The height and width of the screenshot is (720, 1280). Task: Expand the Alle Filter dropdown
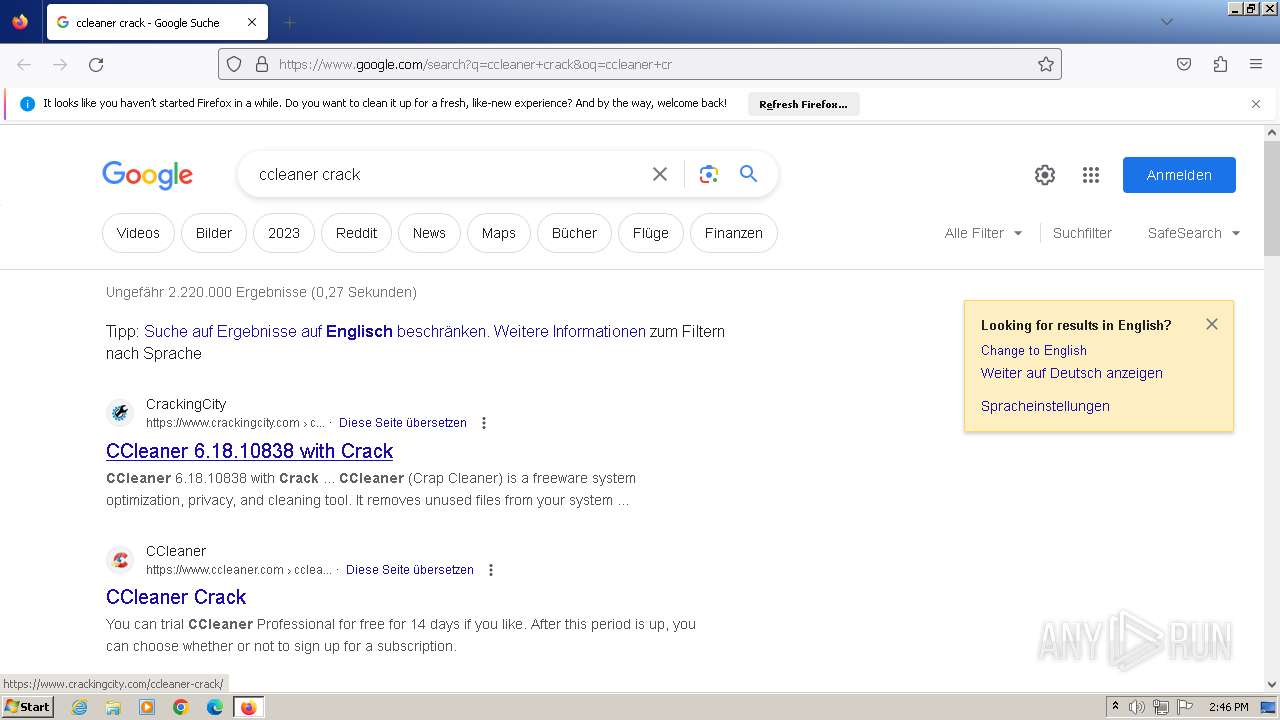[x=984, y=233]
